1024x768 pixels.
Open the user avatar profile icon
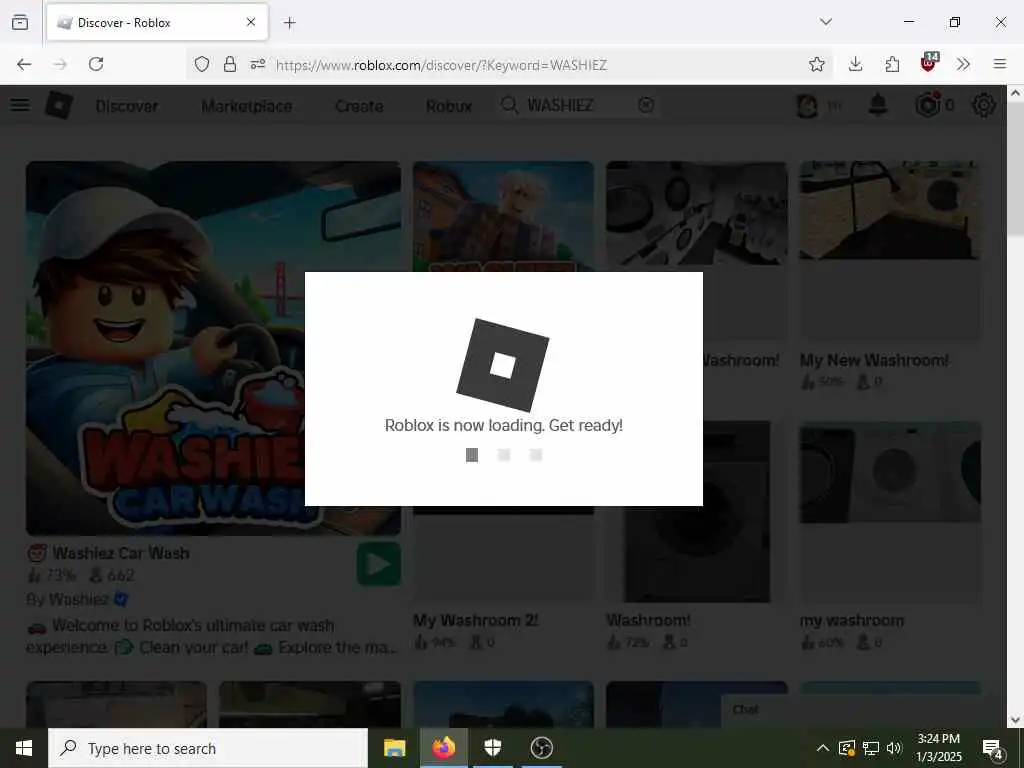point(807,105)
